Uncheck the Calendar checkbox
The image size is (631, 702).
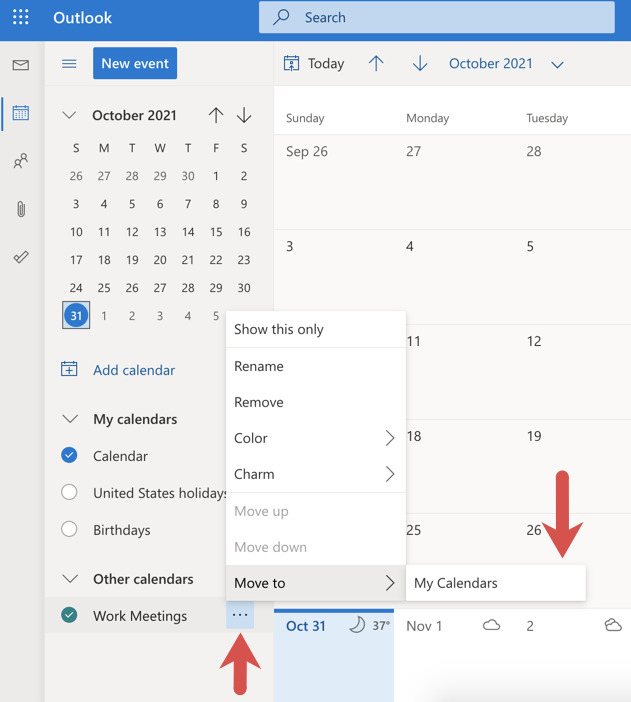click(x=69, y=455)
